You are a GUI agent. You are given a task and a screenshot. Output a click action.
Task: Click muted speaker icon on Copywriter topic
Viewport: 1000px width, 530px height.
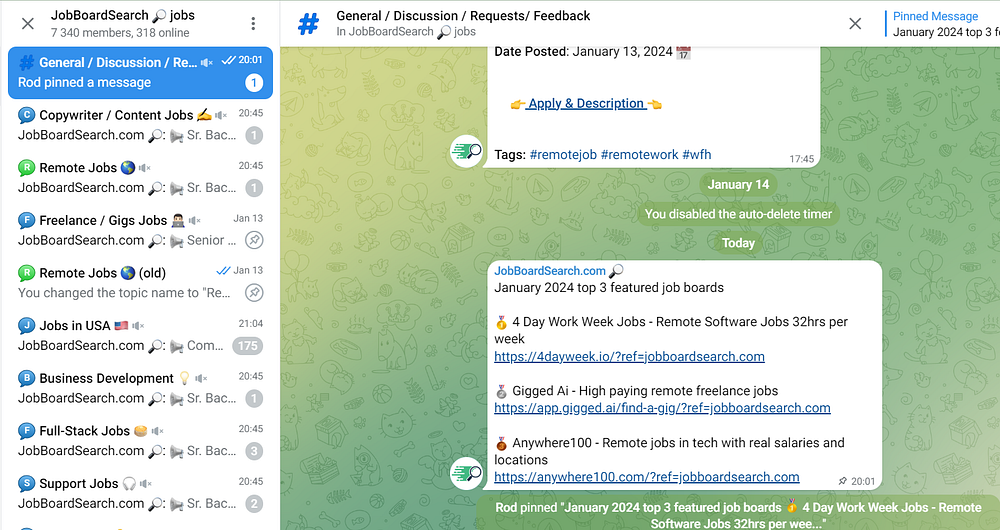coord(221,115)
